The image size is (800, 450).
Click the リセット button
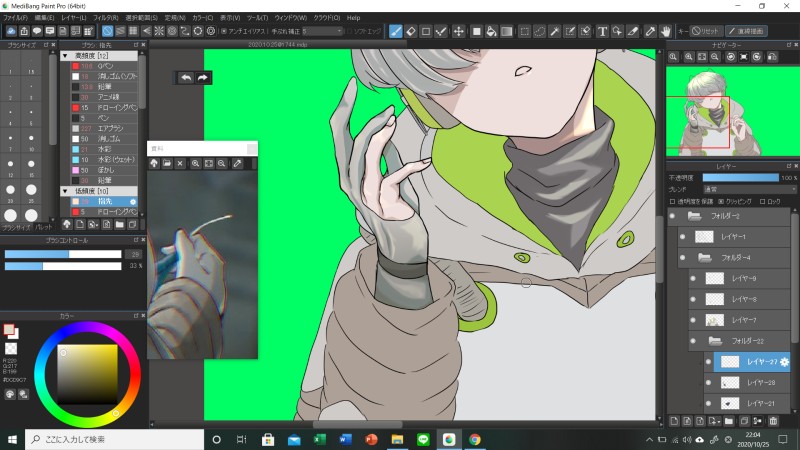706,31
